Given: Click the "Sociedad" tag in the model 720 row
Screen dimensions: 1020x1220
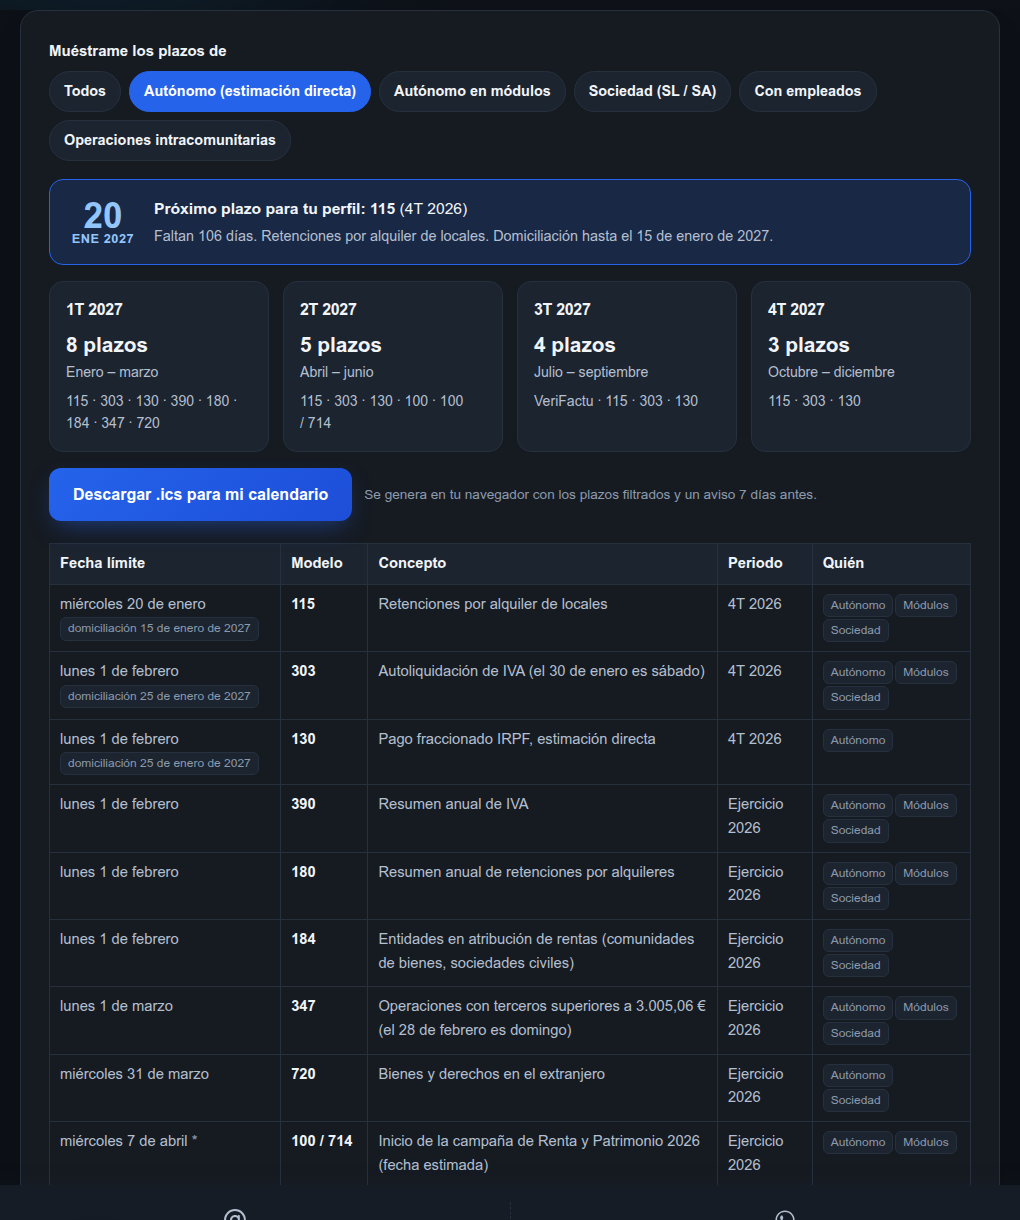Looking at the screenshot, I should tap(856, 1100).
